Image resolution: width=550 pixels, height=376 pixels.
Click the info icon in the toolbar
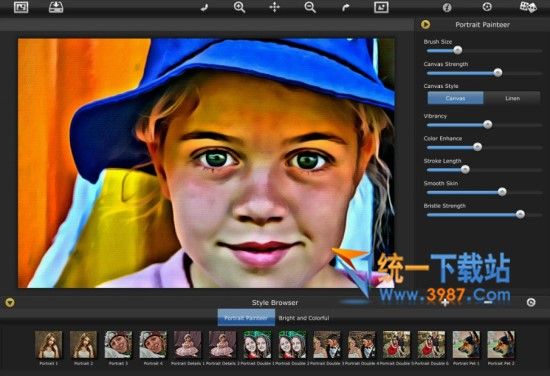[x=447, y=7]
